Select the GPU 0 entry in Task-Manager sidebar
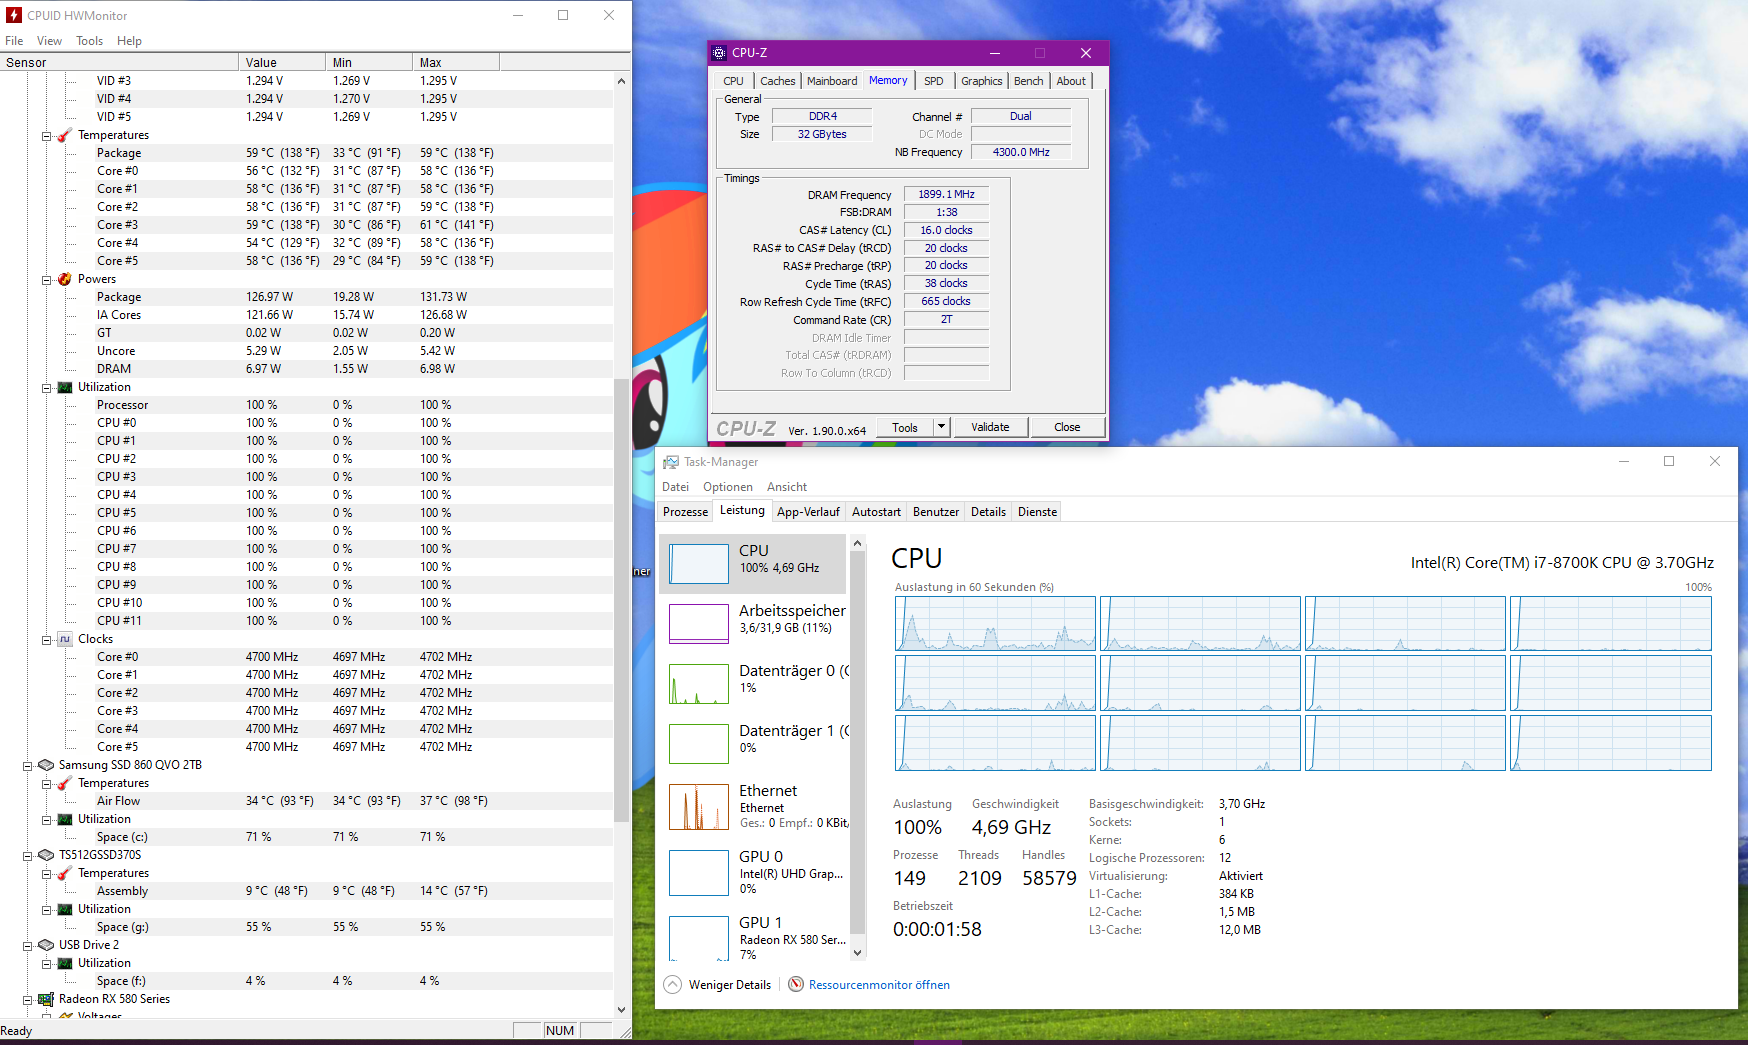 click(754, 873)
